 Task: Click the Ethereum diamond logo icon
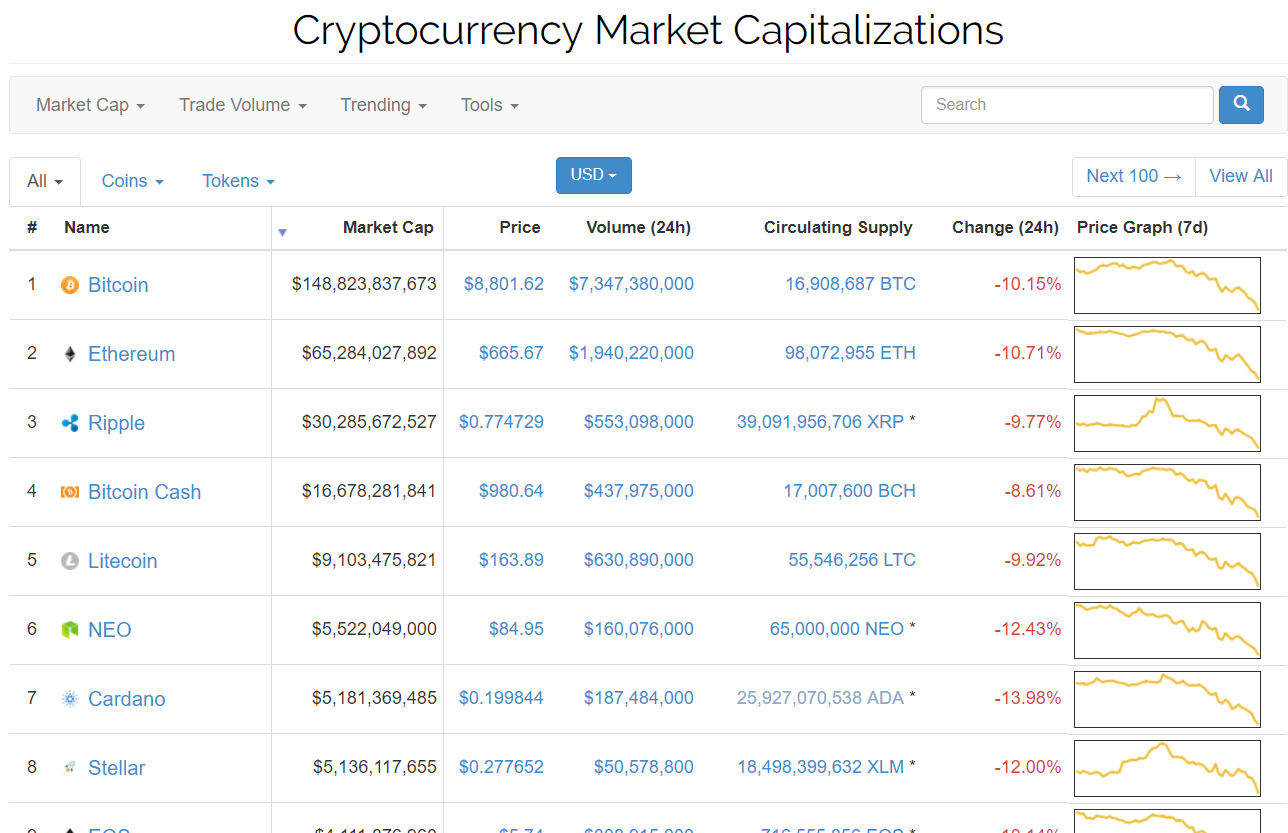coord(70,354)
